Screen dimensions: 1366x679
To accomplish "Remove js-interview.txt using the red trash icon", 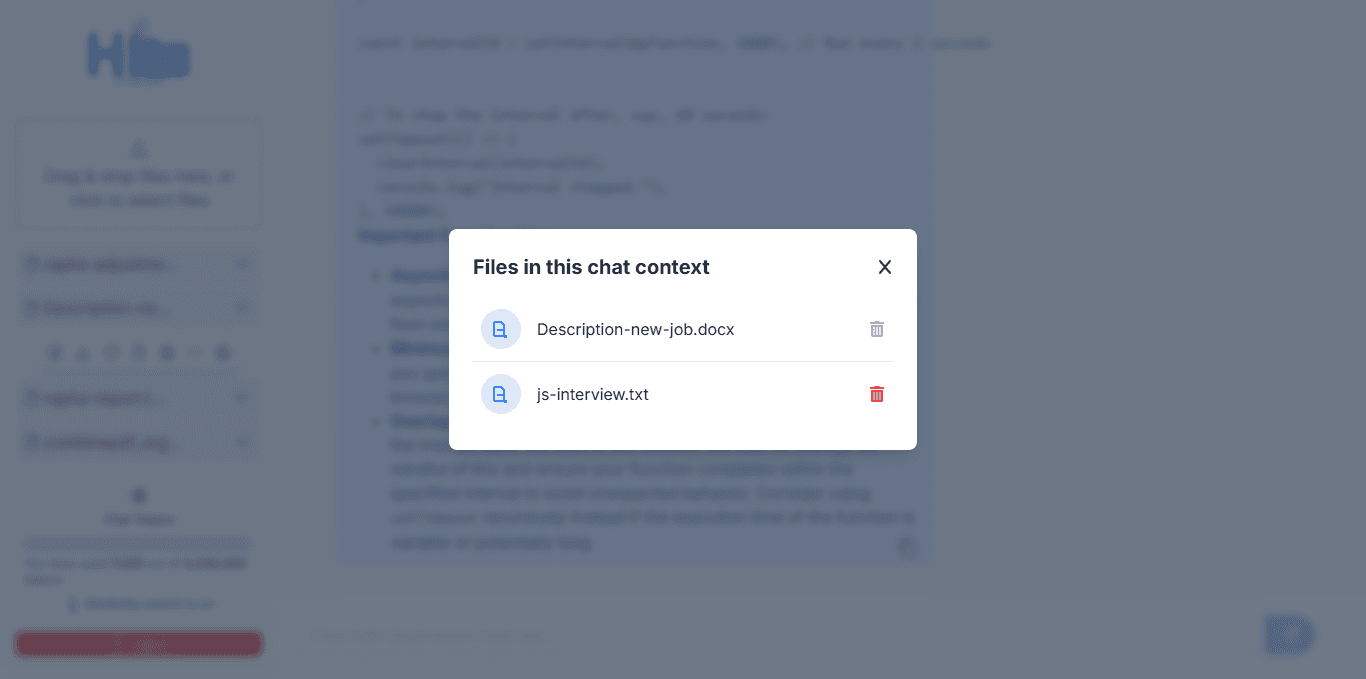I will 877,394.
